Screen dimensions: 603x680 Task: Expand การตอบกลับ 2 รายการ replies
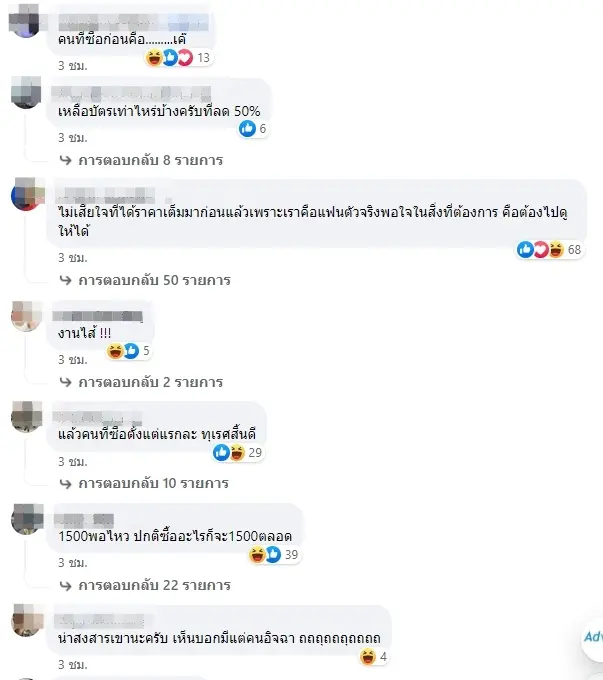(x=141, y=382)
